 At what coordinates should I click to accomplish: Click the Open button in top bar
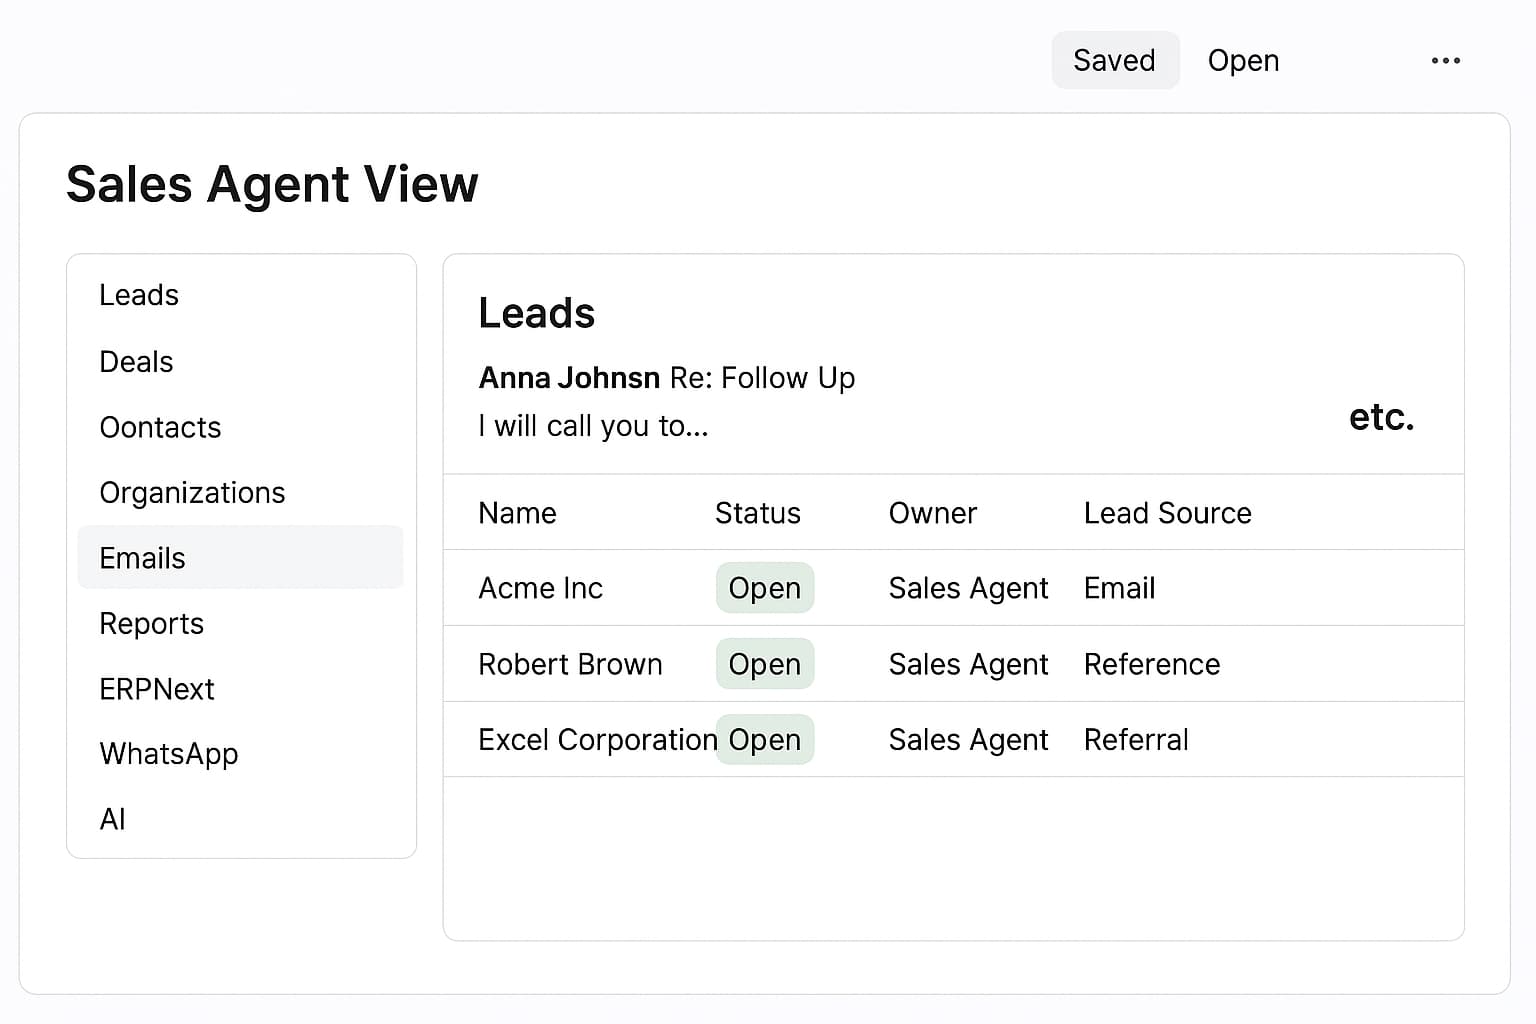[x=1243, y=61]
